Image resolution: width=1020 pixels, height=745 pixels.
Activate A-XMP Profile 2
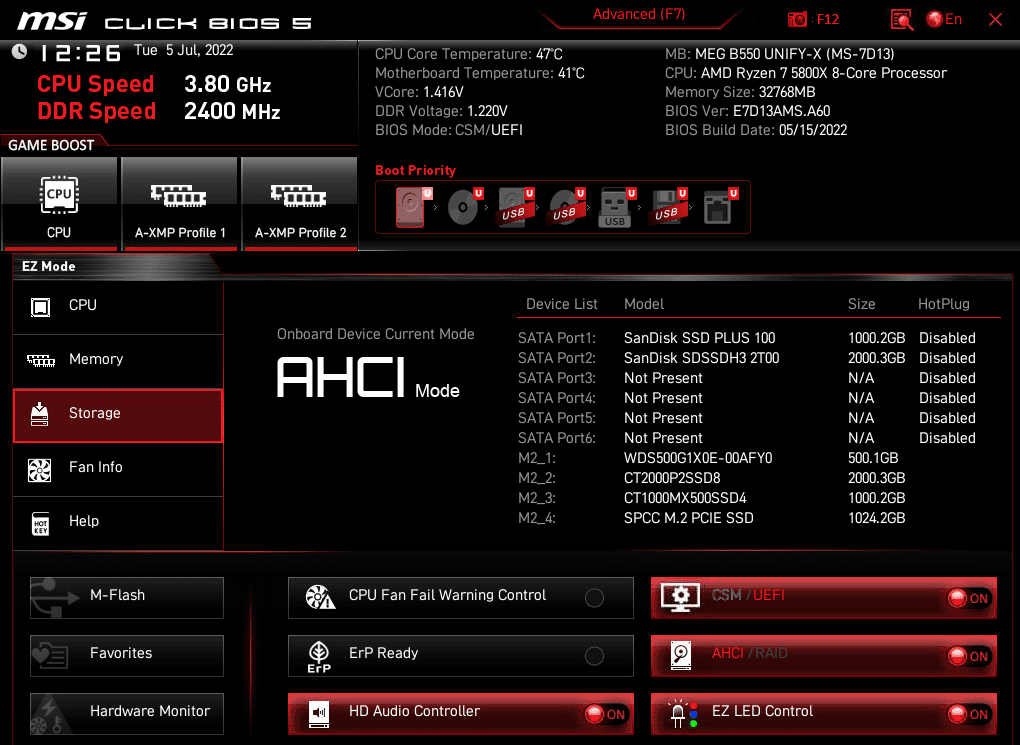299,204
